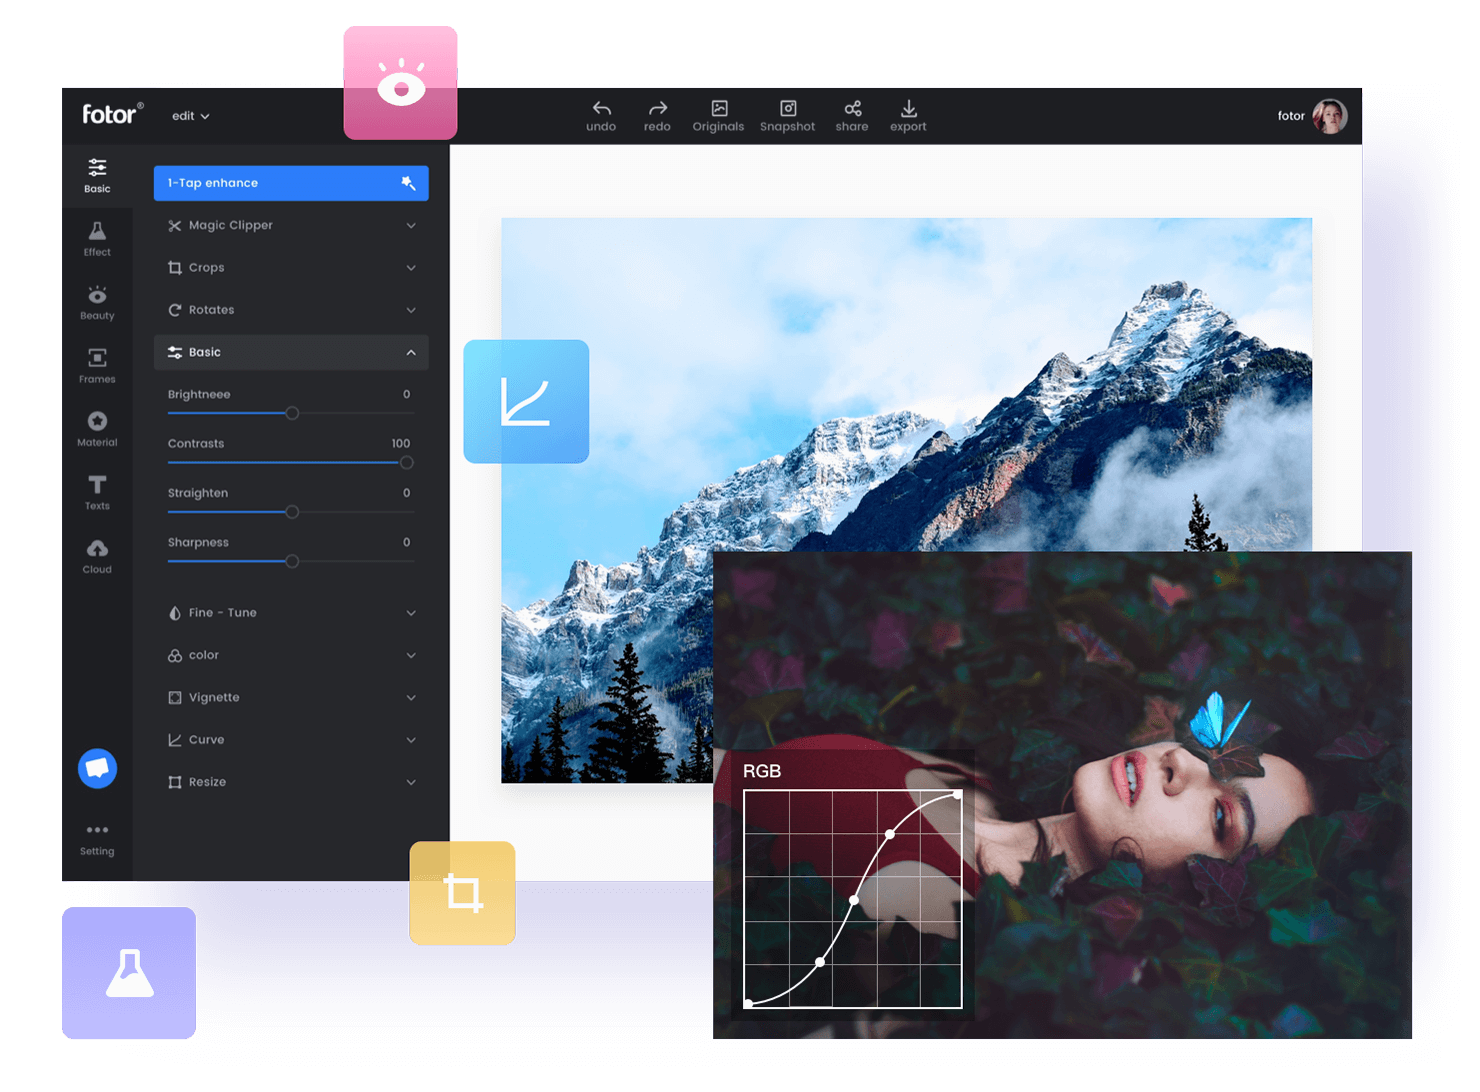
Task: Open the Material star sidebar tab
Action: coord(97,429)
